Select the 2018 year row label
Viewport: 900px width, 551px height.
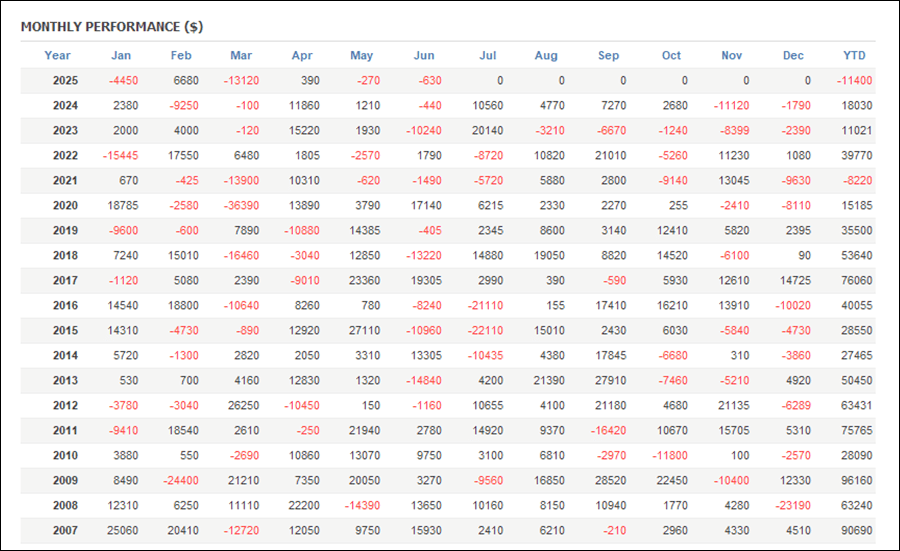65,255
